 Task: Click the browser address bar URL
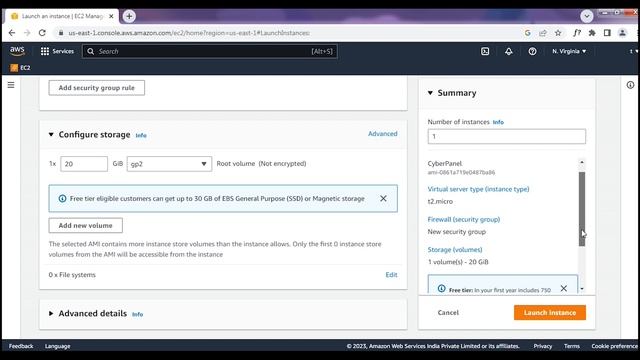click(189, 33)
